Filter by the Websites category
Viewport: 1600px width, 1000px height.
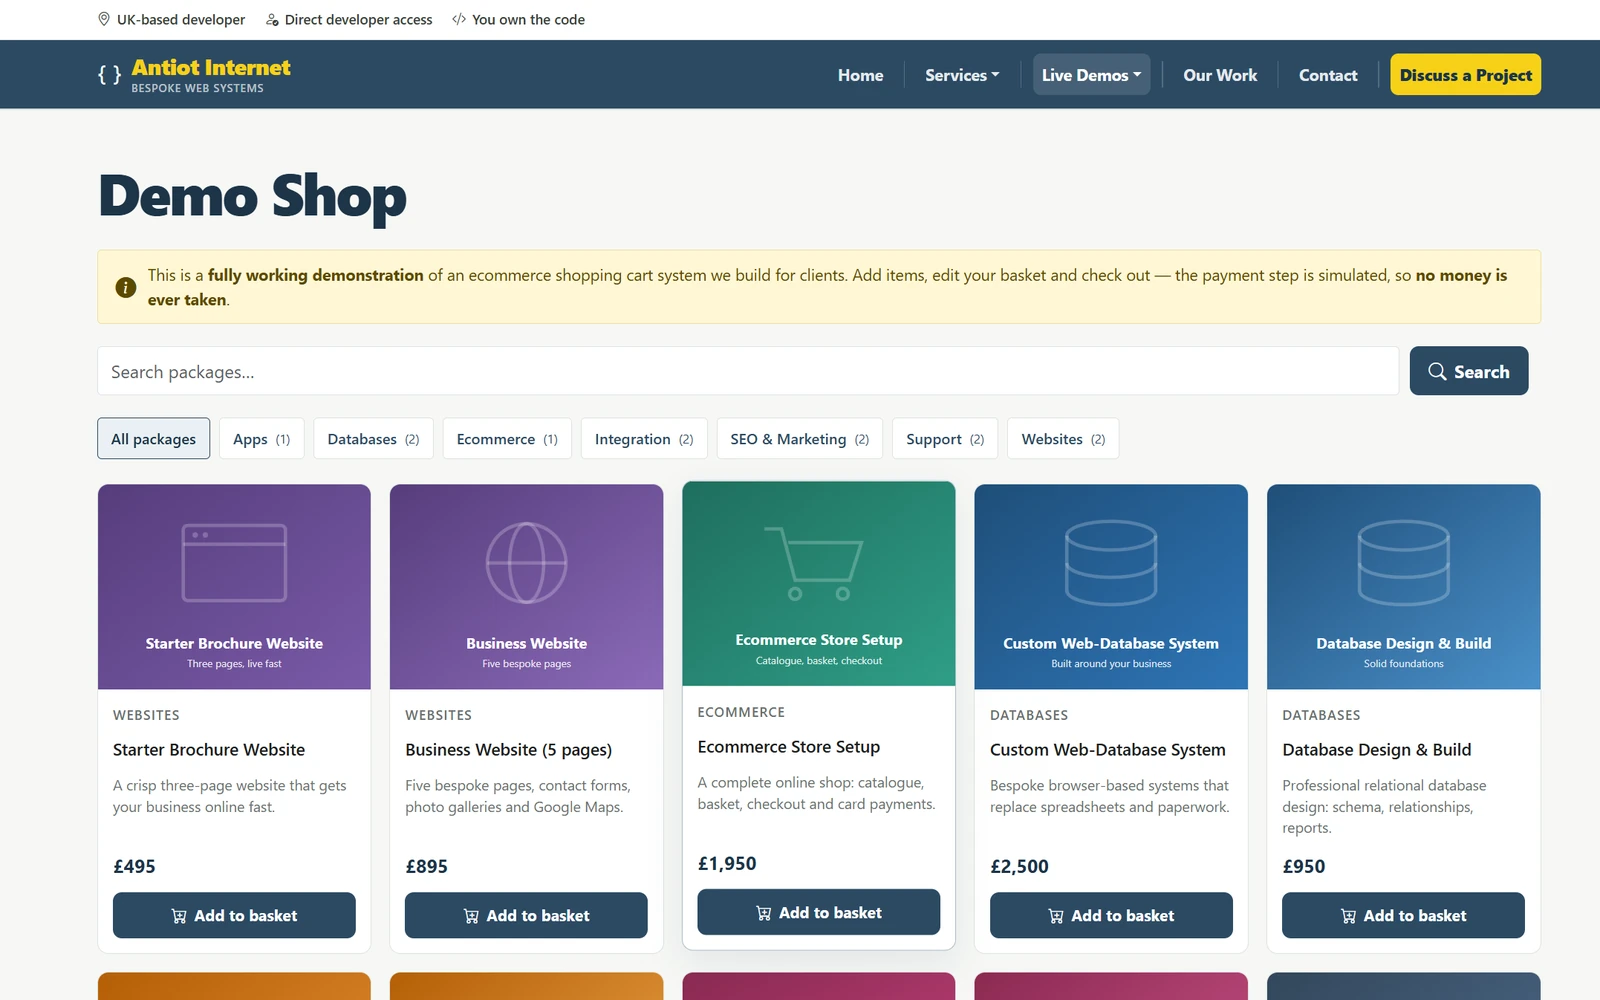pyautogui.click(x=1063, y=439)
